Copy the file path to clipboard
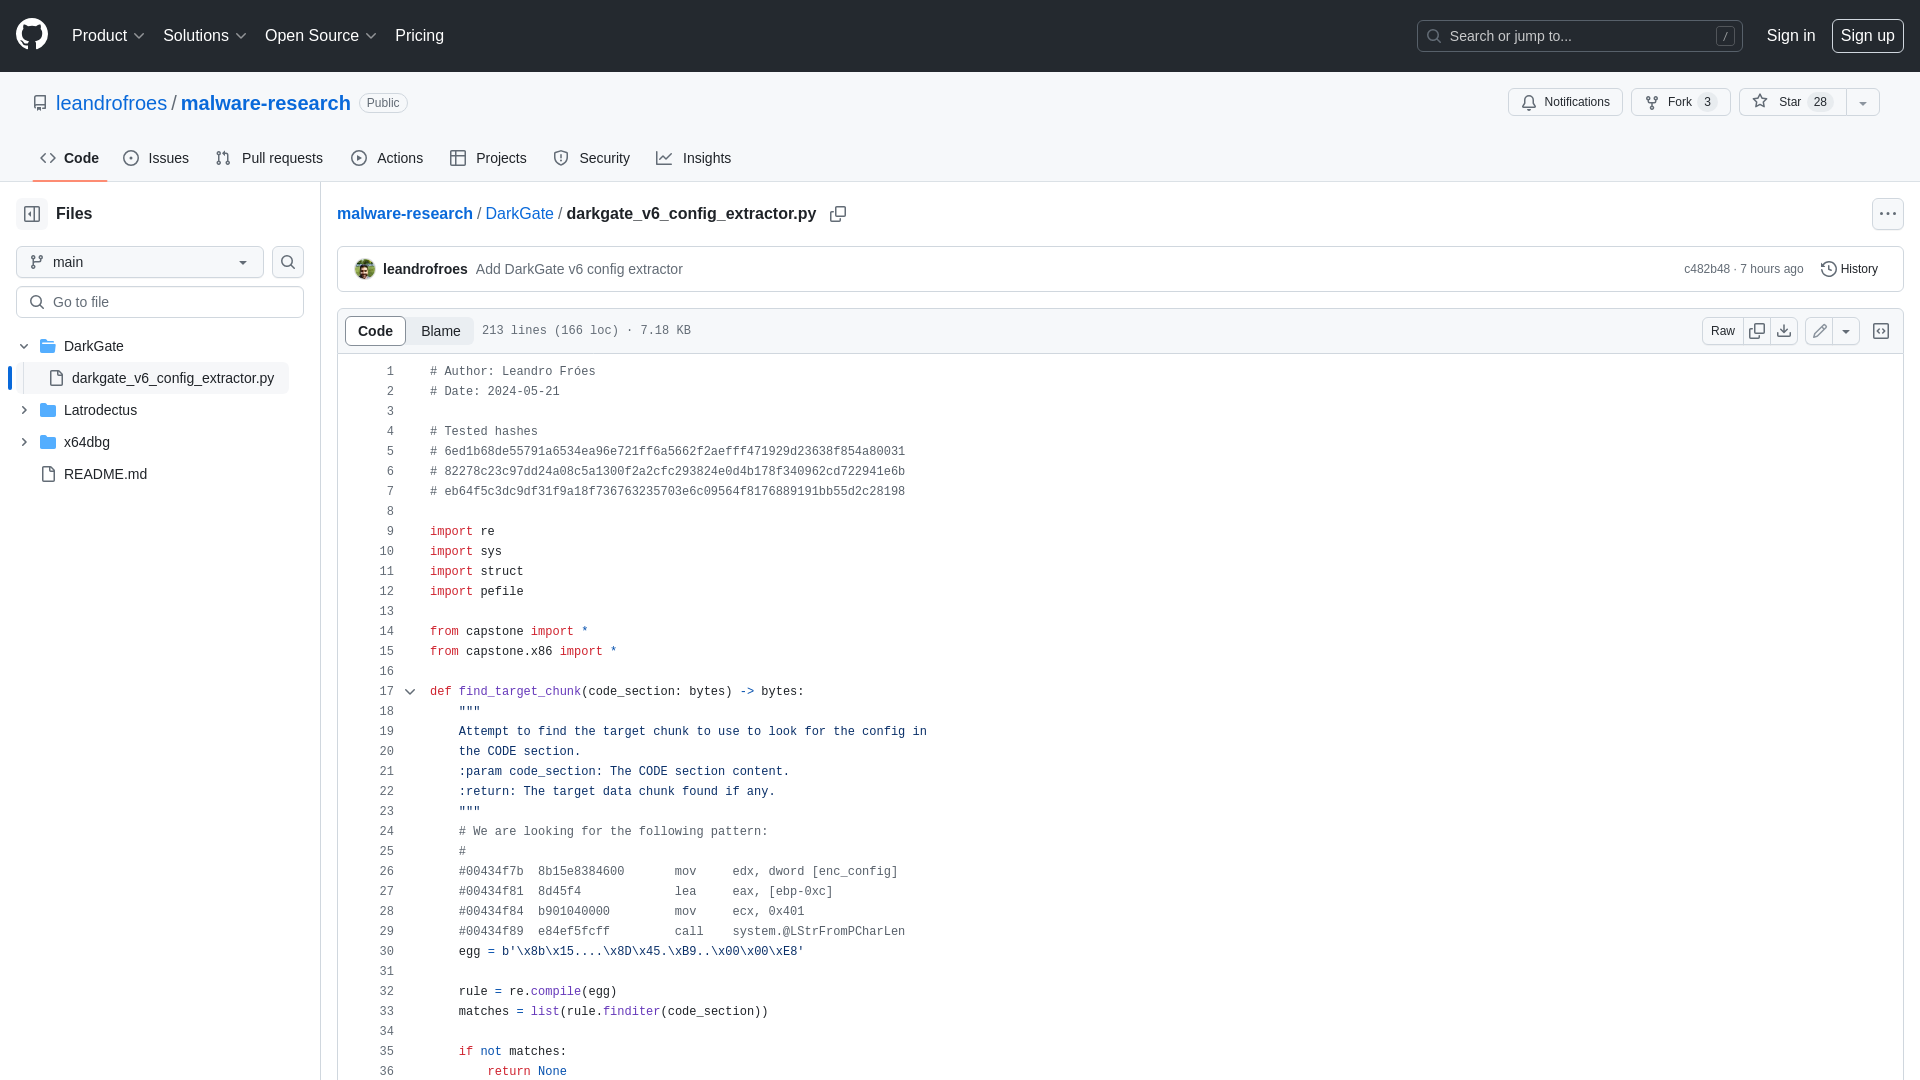The image size is (1920, 1080). click(x=838, y=214)
